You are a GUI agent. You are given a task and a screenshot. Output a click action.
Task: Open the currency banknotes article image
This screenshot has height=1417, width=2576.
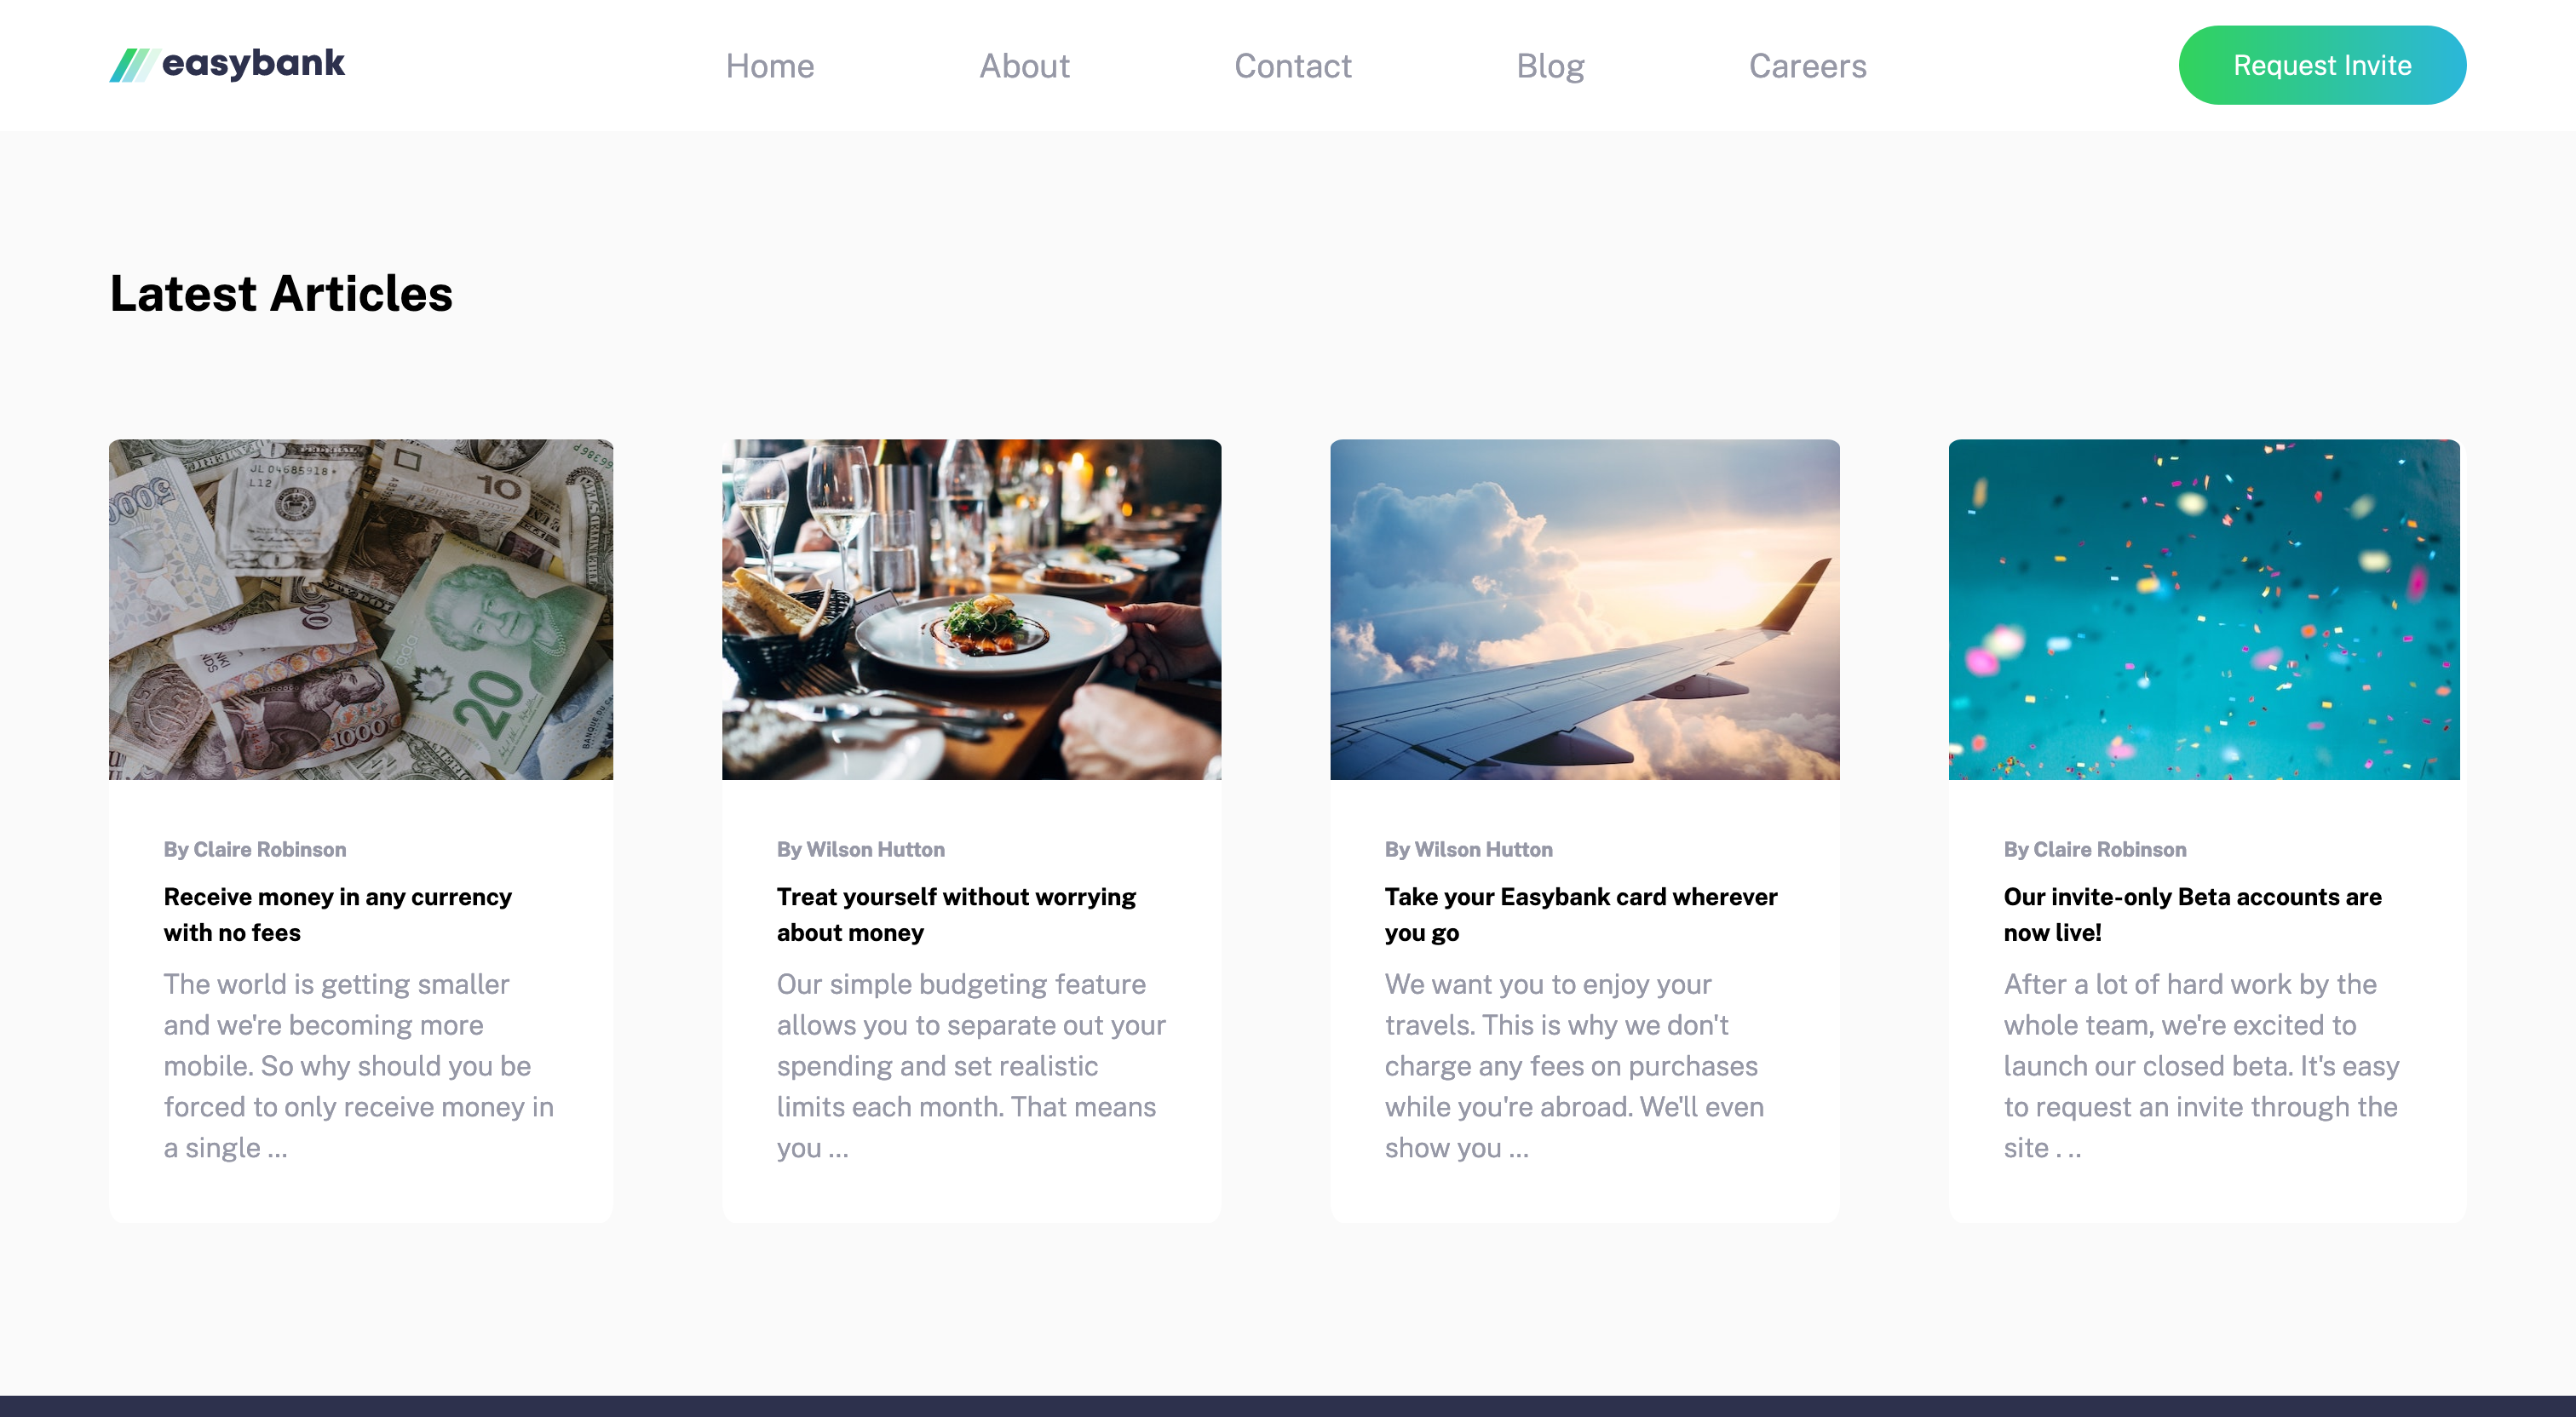click(361, 609)
